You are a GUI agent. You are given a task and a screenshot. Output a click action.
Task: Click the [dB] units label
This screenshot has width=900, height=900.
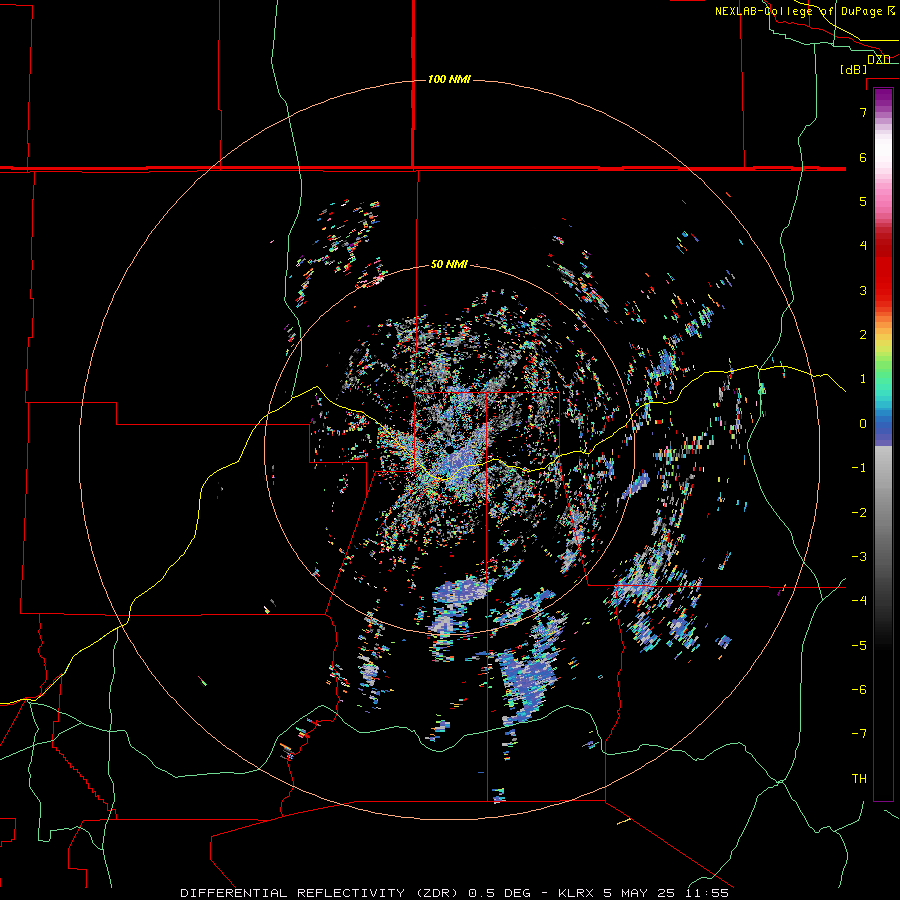pos(854,69)
